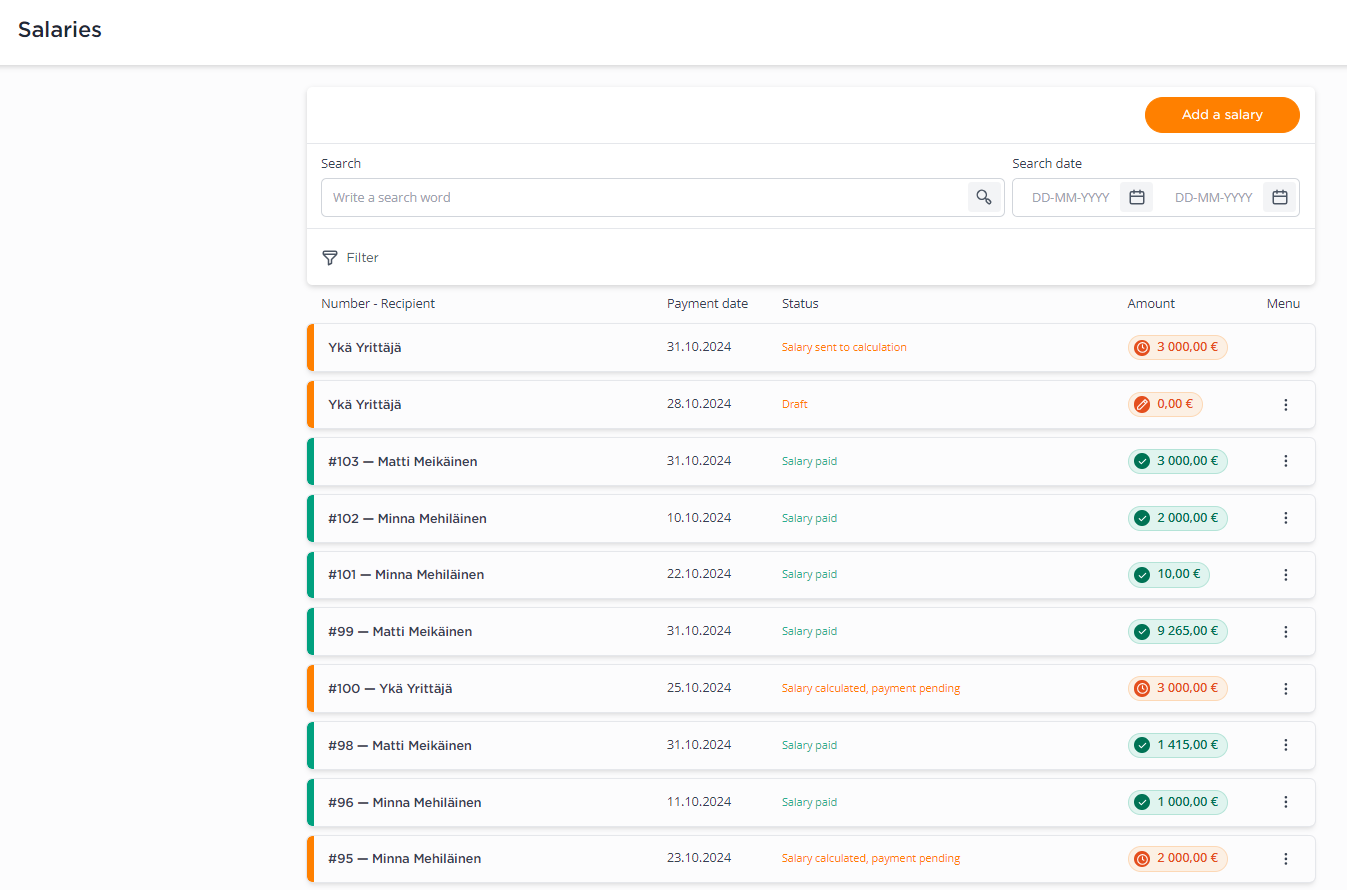Open the #96 Minna Mehiläinen salary row

[x=811, y=802]
